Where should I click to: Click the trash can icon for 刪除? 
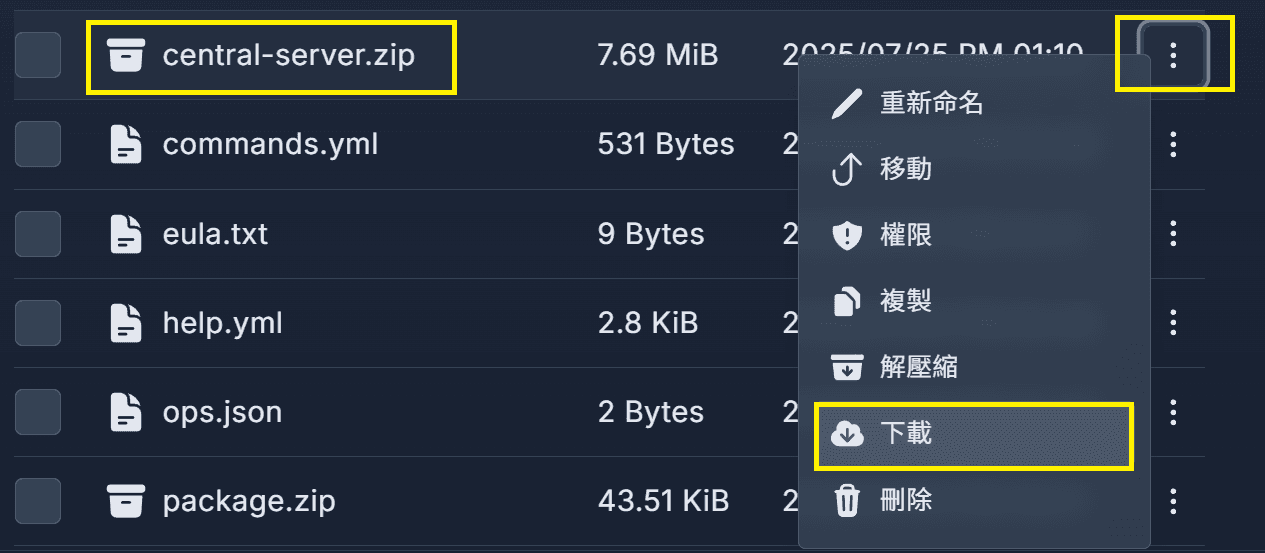click(x=847, y=499)
